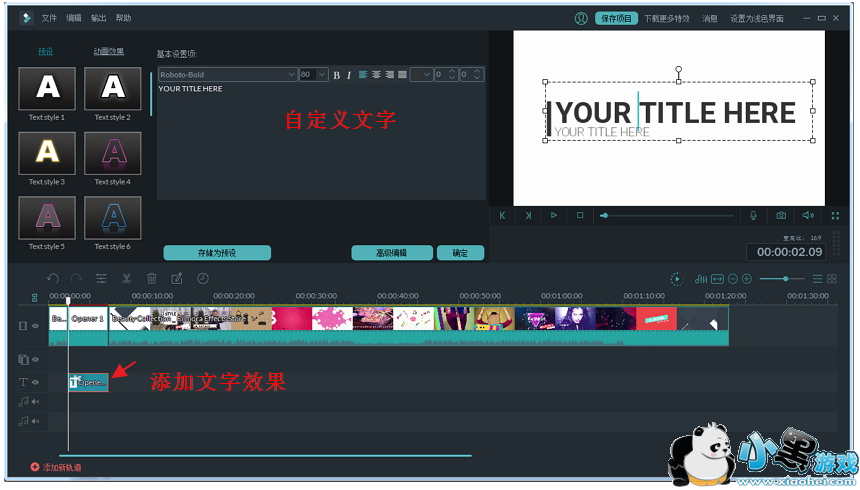860x490 pixels.
Task: Undo the last timeline action
Action: [53, 279]
